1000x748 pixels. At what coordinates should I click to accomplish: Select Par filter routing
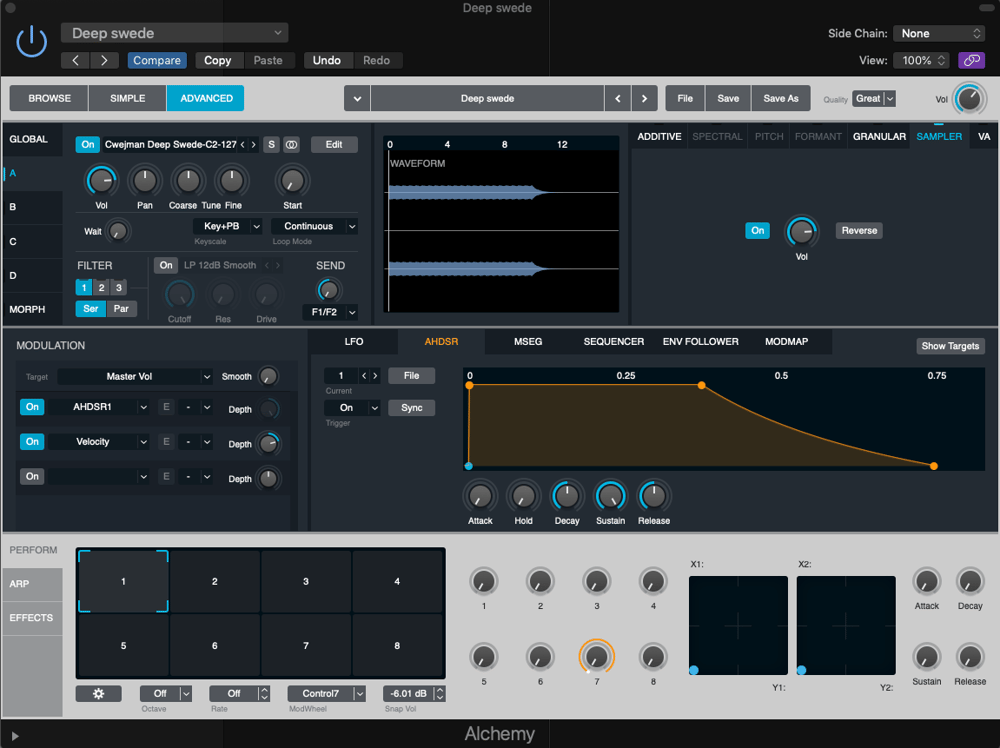(x=121, y=309)
